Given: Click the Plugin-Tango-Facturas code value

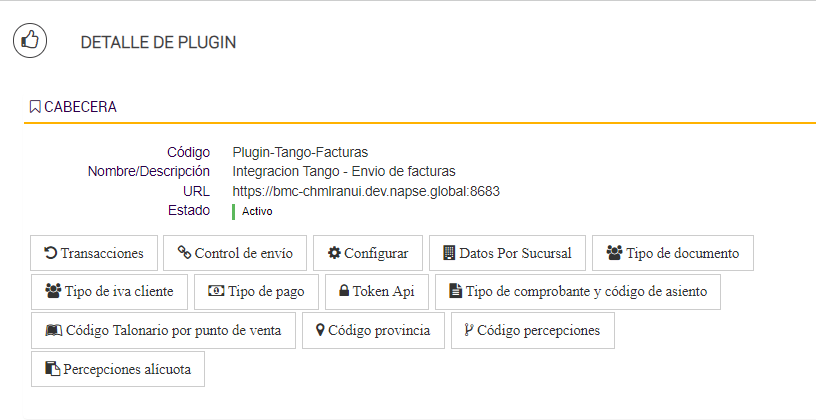Looking at the screenshot, I should (300, 153).
